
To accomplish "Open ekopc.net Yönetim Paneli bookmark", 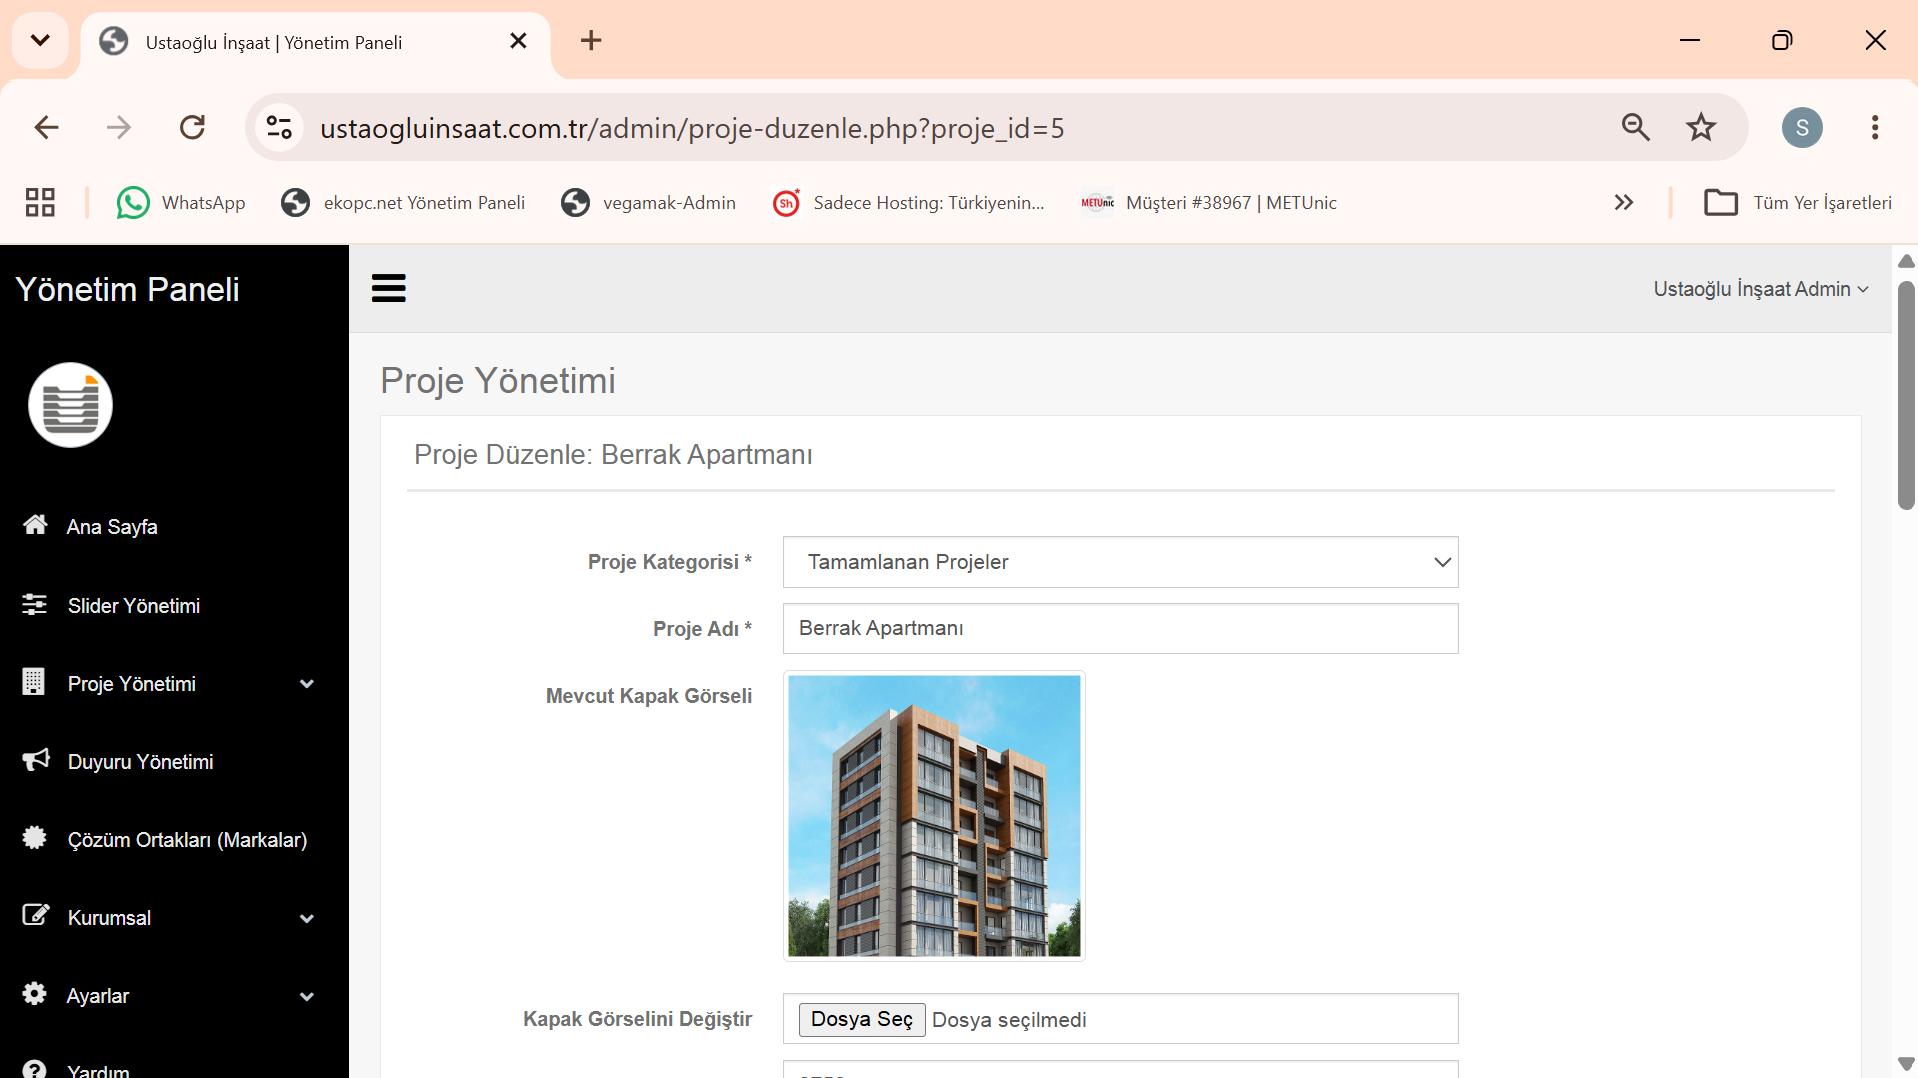I will 403,202.
